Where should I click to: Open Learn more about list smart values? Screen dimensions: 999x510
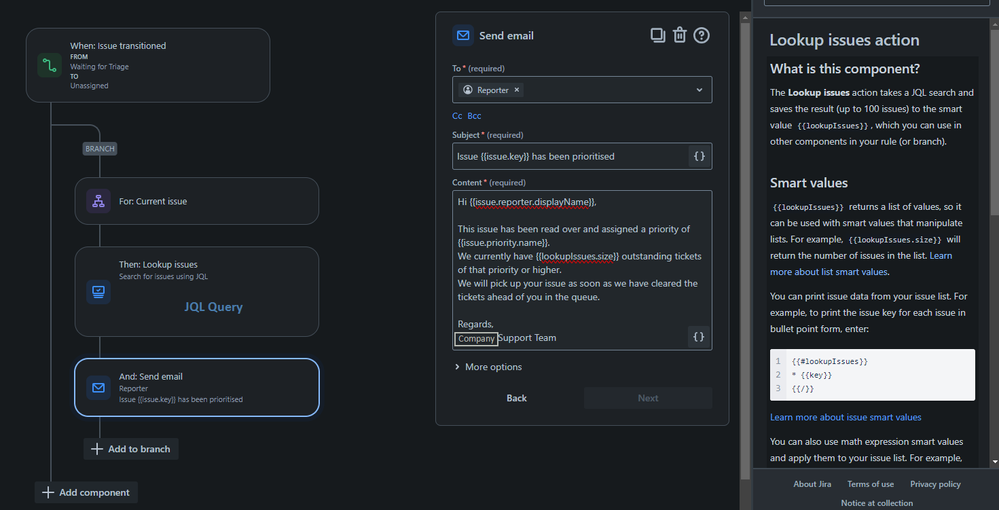861,263
